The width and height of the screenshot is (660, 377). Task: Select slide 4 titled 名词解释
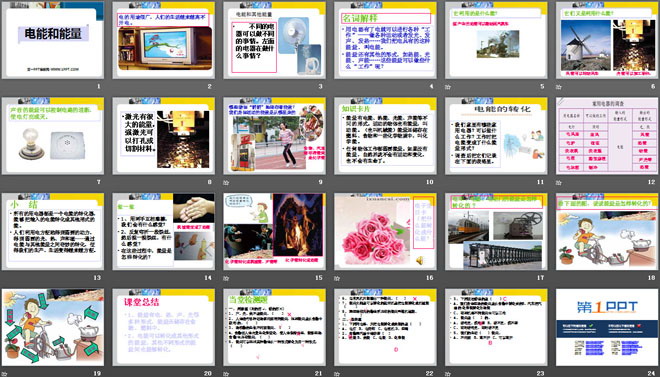[x=386, y=40]
